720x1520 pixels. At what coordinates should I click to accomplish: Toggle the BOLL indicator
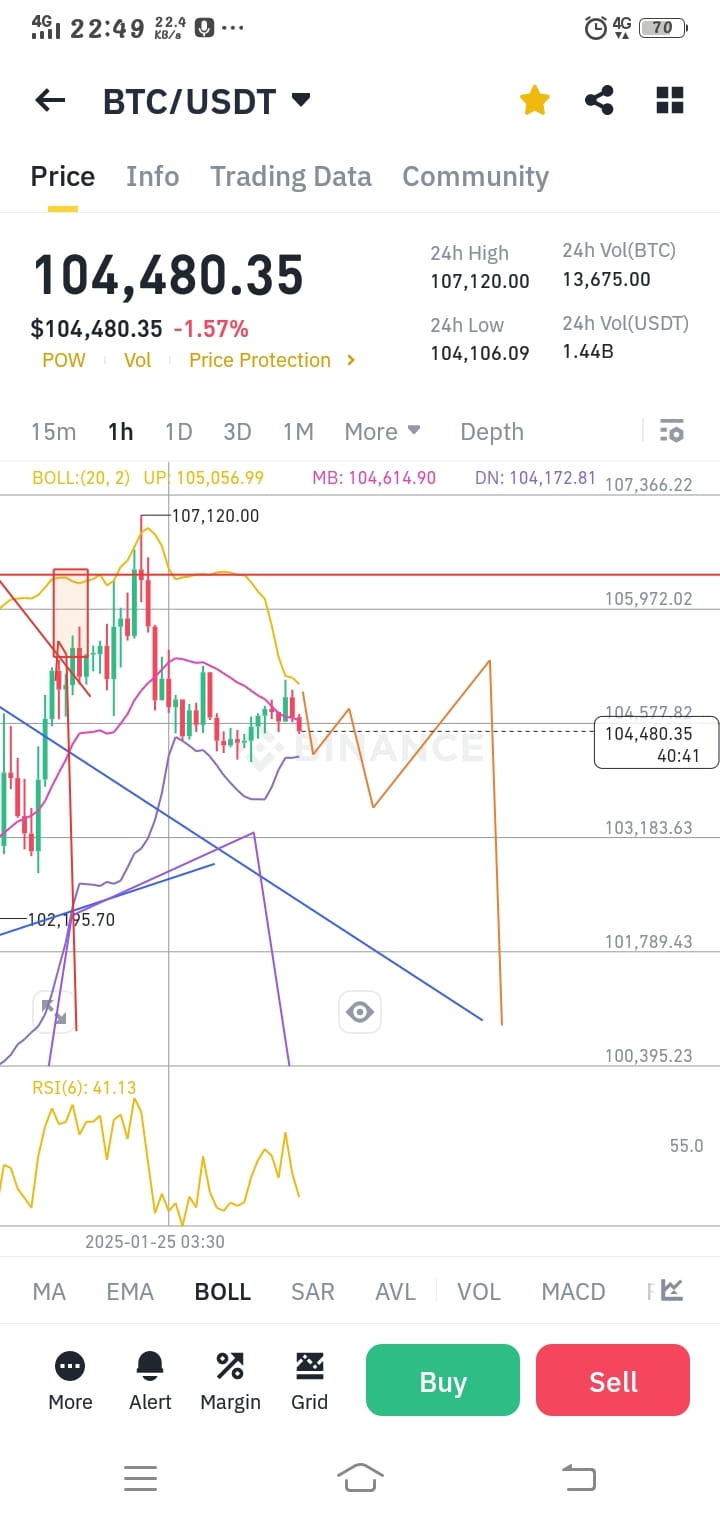pyautogui.click(x=223, y=1292)
